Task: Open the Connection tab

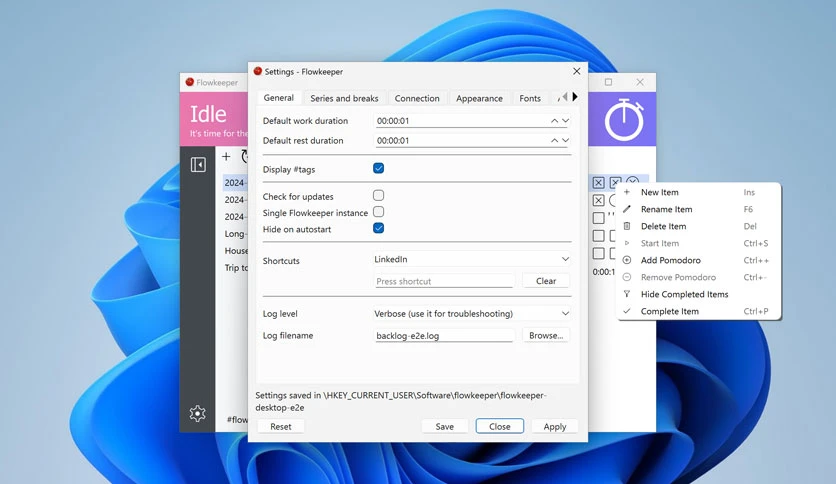Action: (x=417, y=99)
